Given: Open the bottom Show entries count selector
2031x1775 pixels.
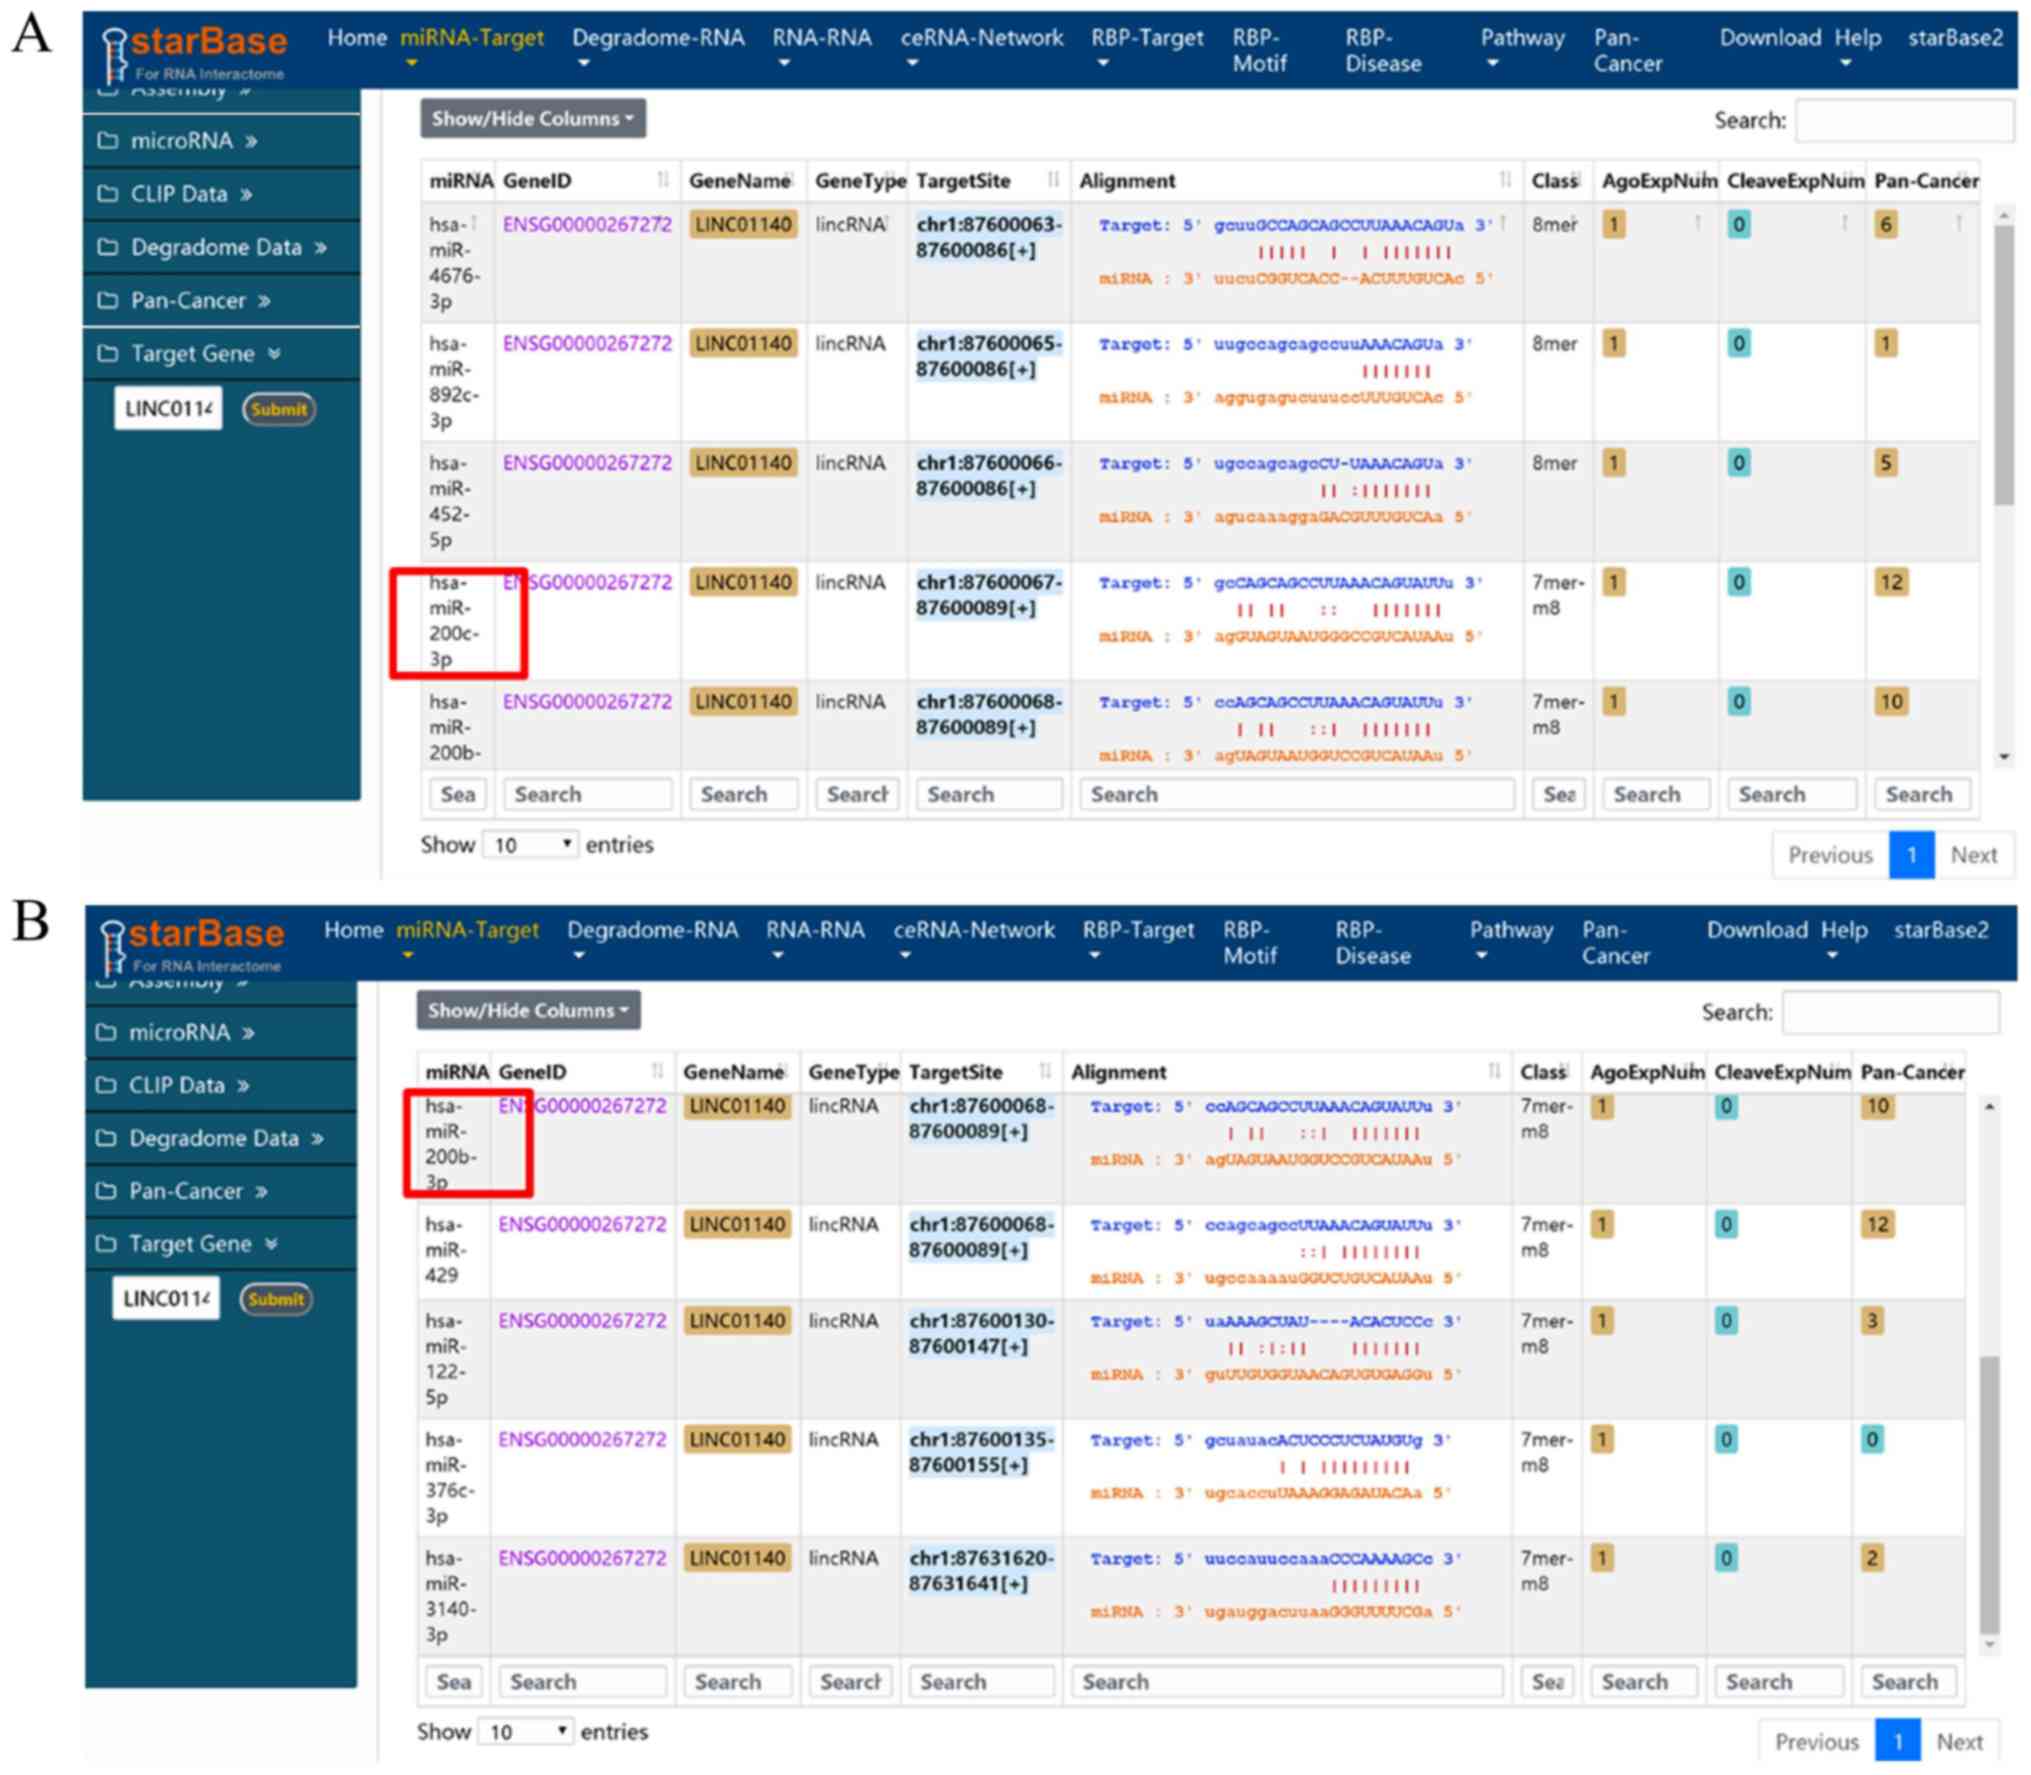Looking at the screenshot, I should (526, 1731).
